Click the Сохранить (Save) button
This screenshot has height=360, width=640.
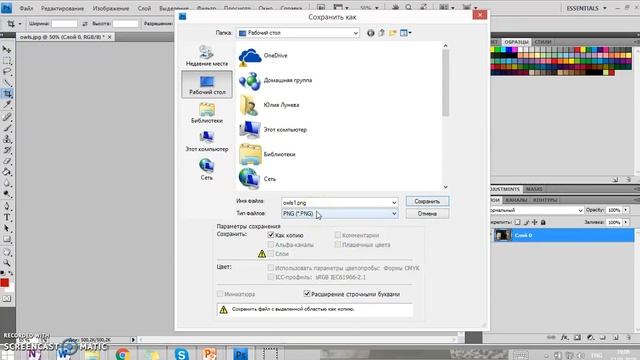427,202
